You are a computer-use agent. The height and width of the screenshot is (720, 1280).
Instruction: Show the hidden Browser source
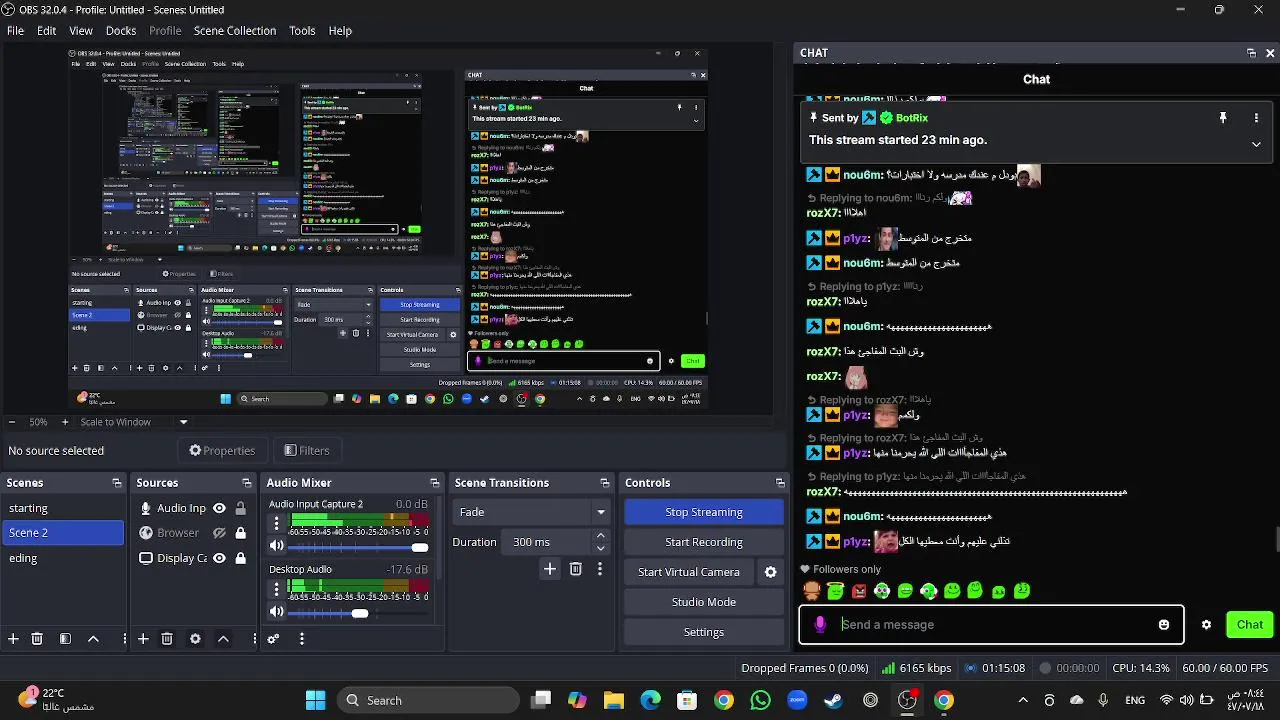point(219,533)
